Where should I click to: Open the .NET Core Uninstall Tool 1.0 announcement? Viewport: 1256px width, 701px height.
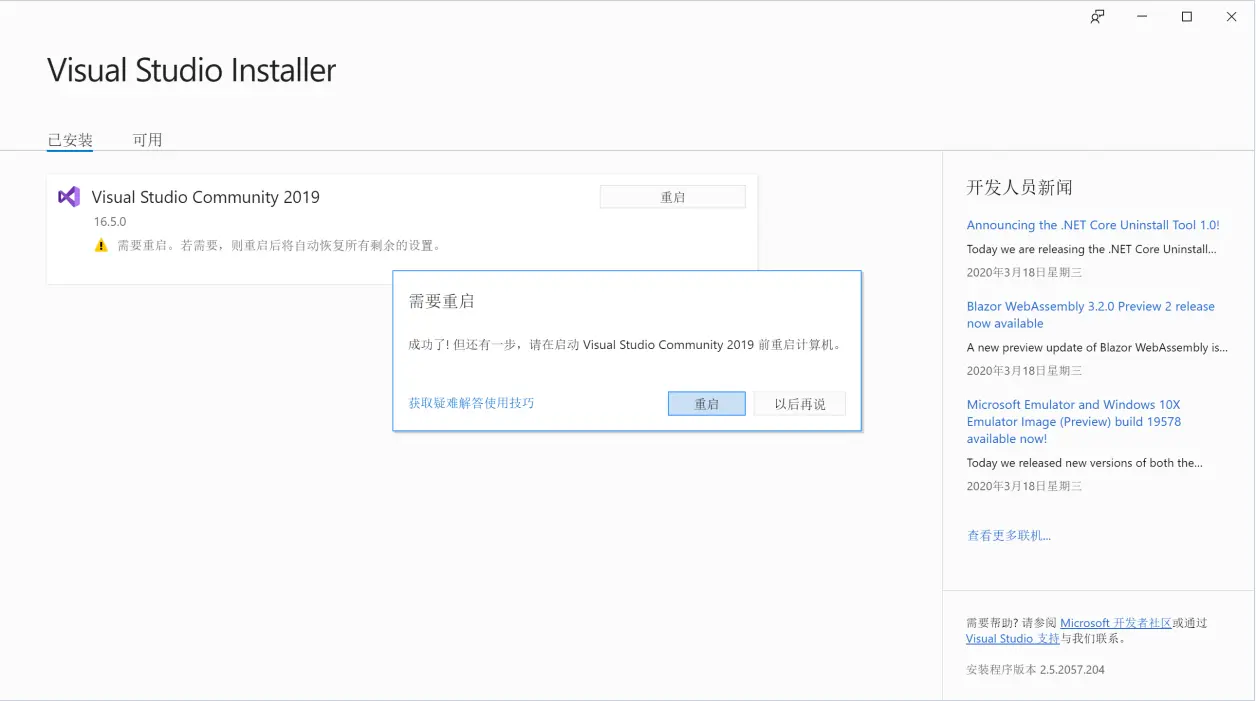pyautogui.click(x=1093, y=225)
